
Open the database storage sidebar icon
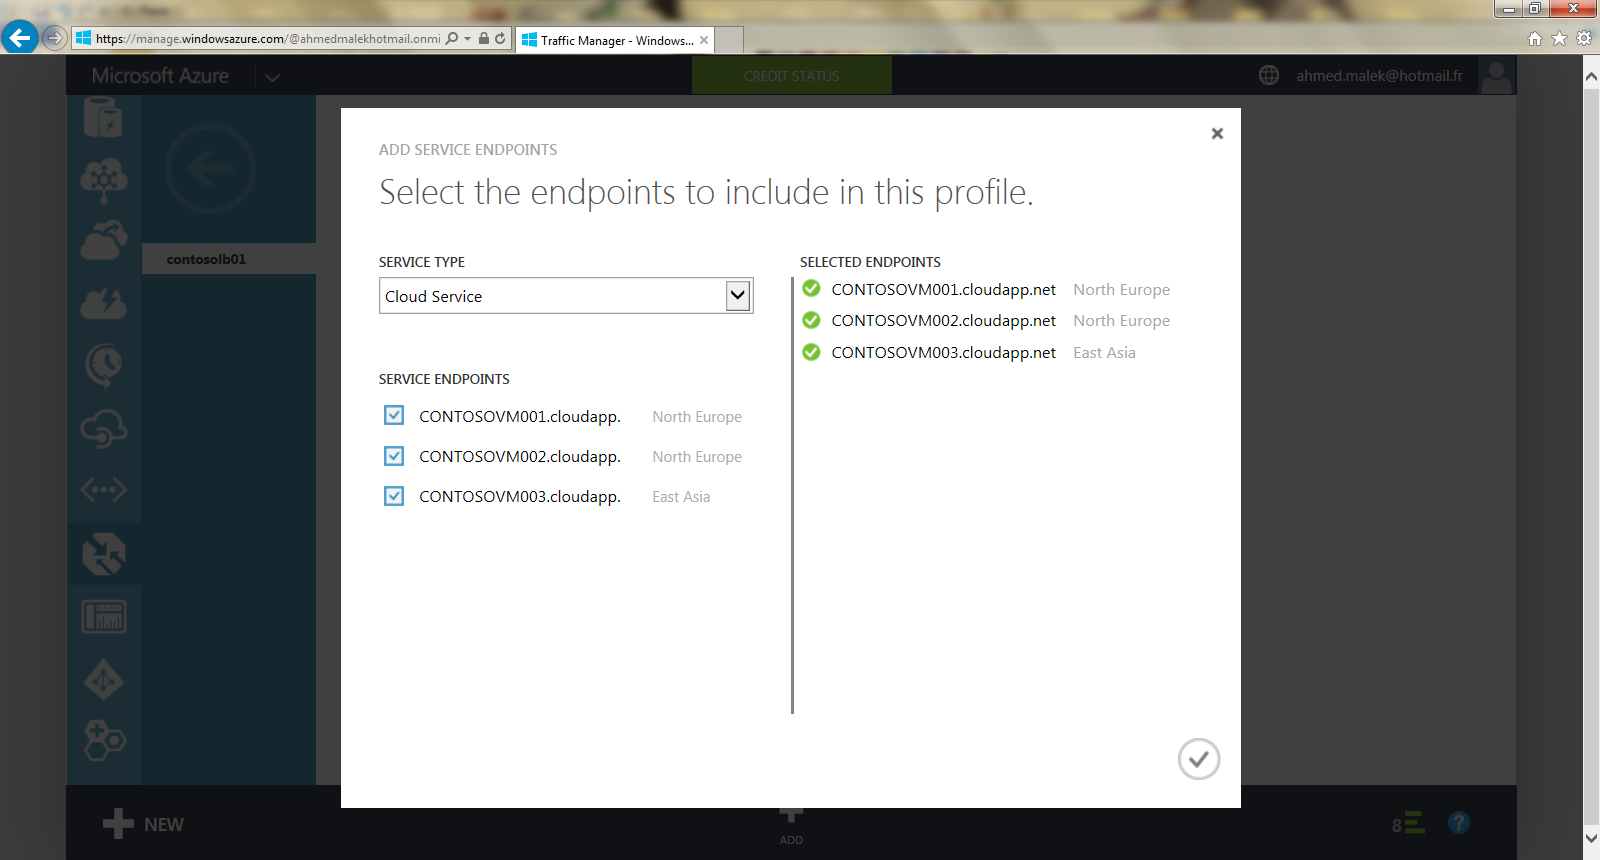(x=103, y=117)
